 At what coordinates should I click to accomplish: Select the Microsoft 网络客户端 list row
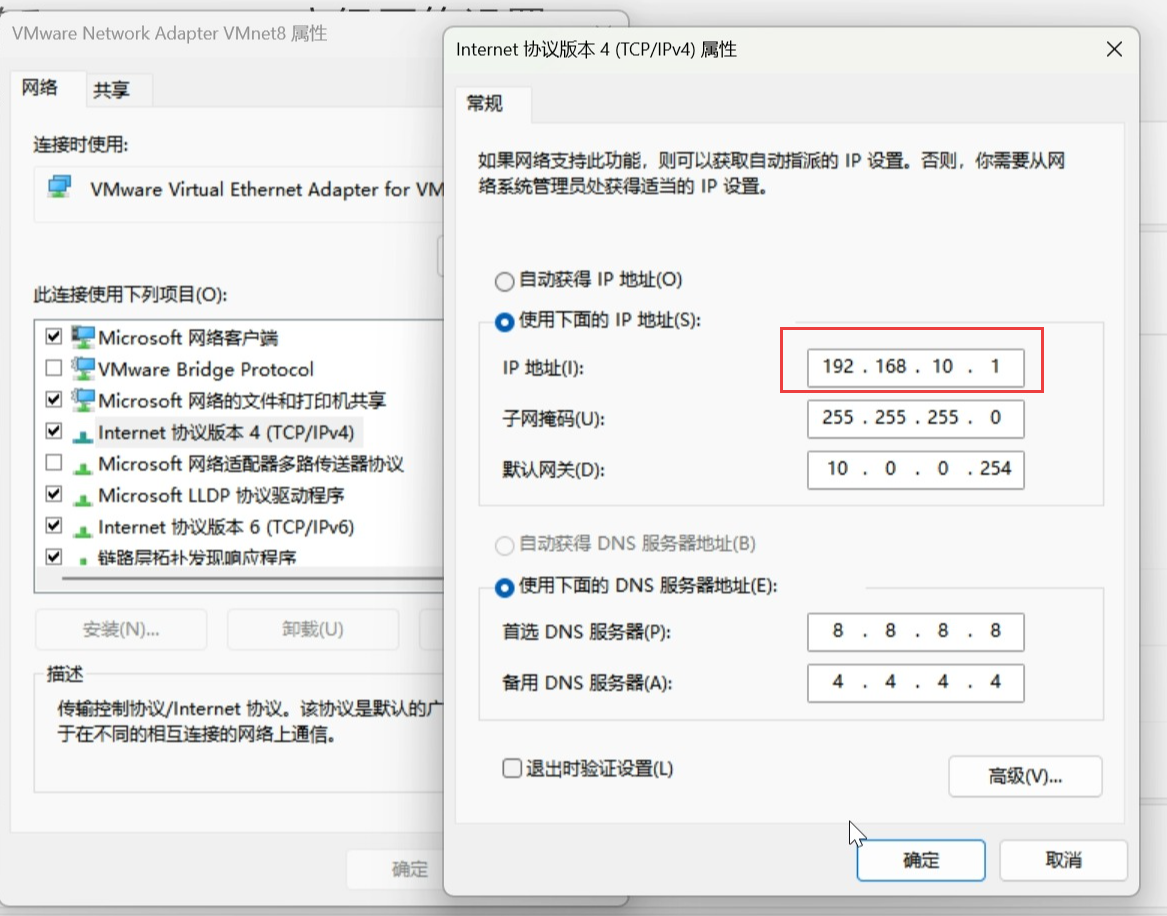[188, 338]
